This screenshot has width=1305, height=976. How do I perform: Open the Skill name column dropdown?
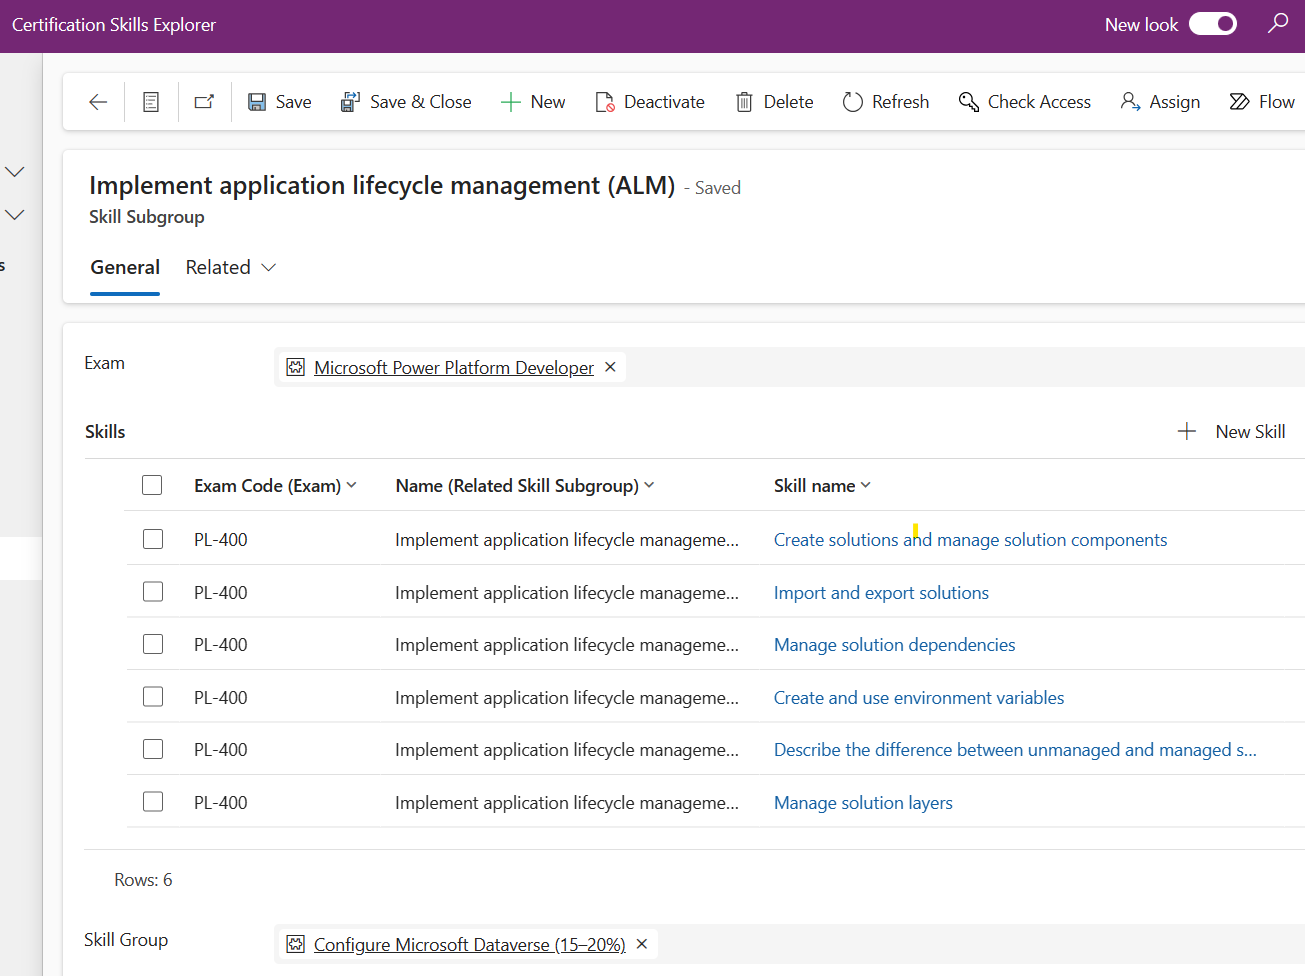click(865, 485)
